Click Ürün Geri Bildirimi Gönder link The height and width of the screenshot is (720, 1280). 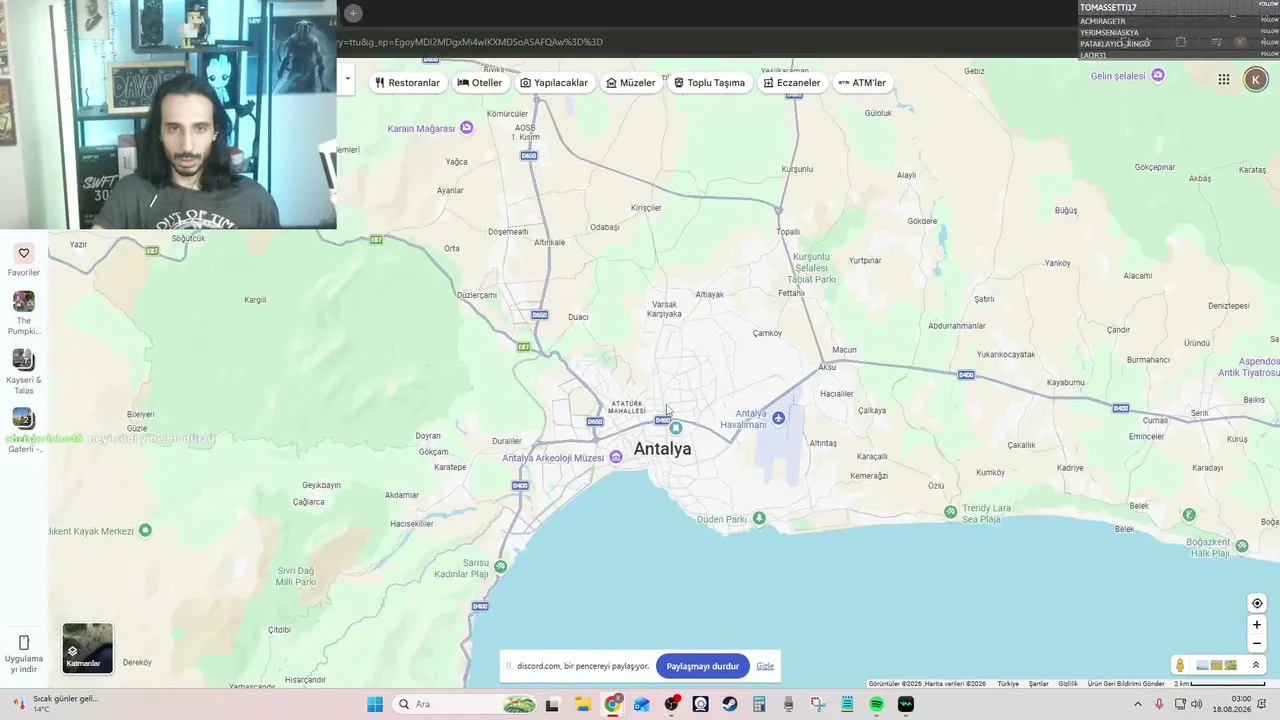pos(1126,684)
